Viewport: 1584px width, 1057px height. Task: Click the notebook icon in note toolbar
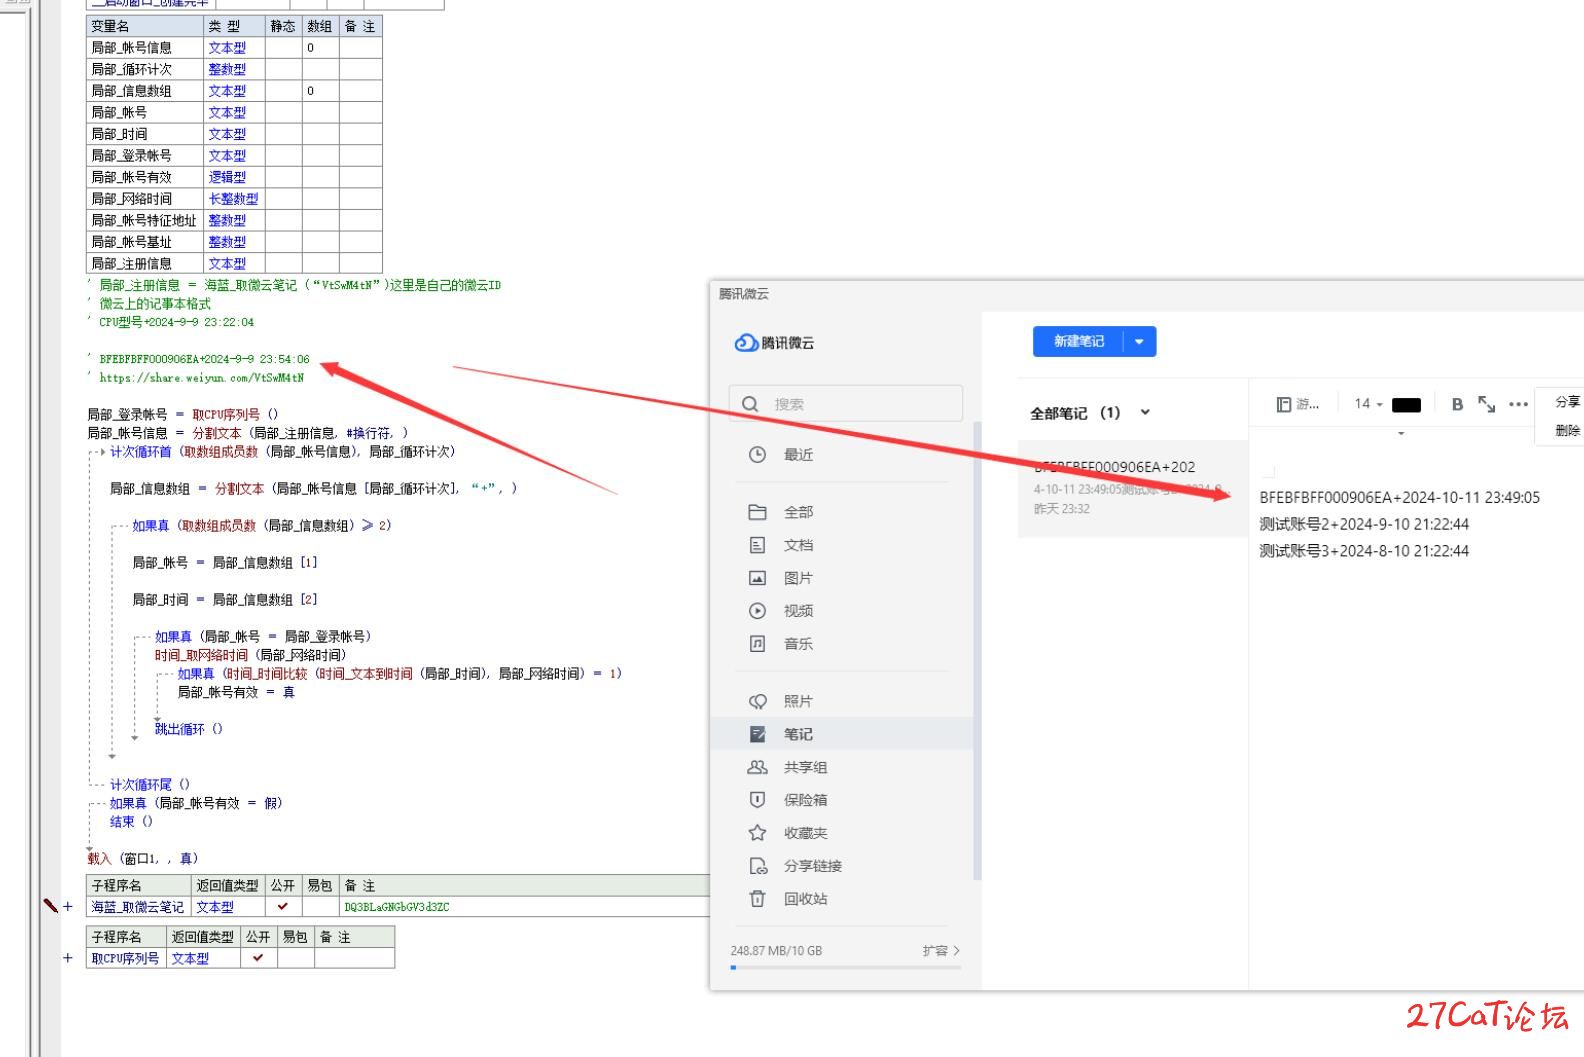tap(1284, 404)
